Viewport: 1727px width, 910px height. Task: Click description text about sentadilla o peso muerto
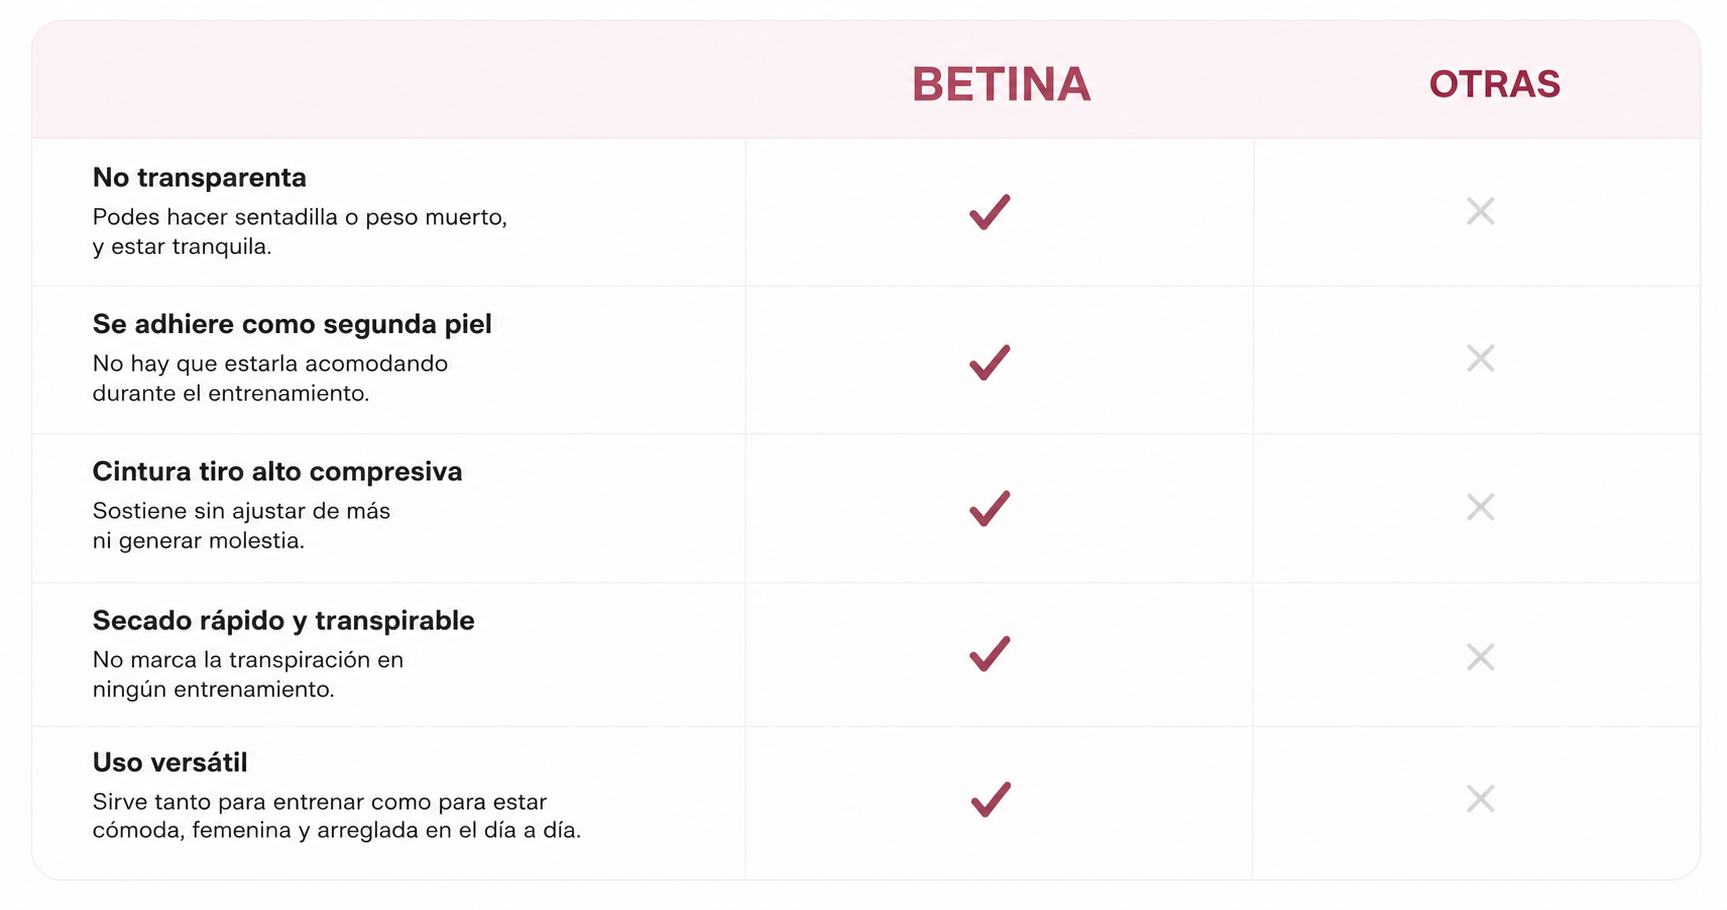(x=300, y=232)
